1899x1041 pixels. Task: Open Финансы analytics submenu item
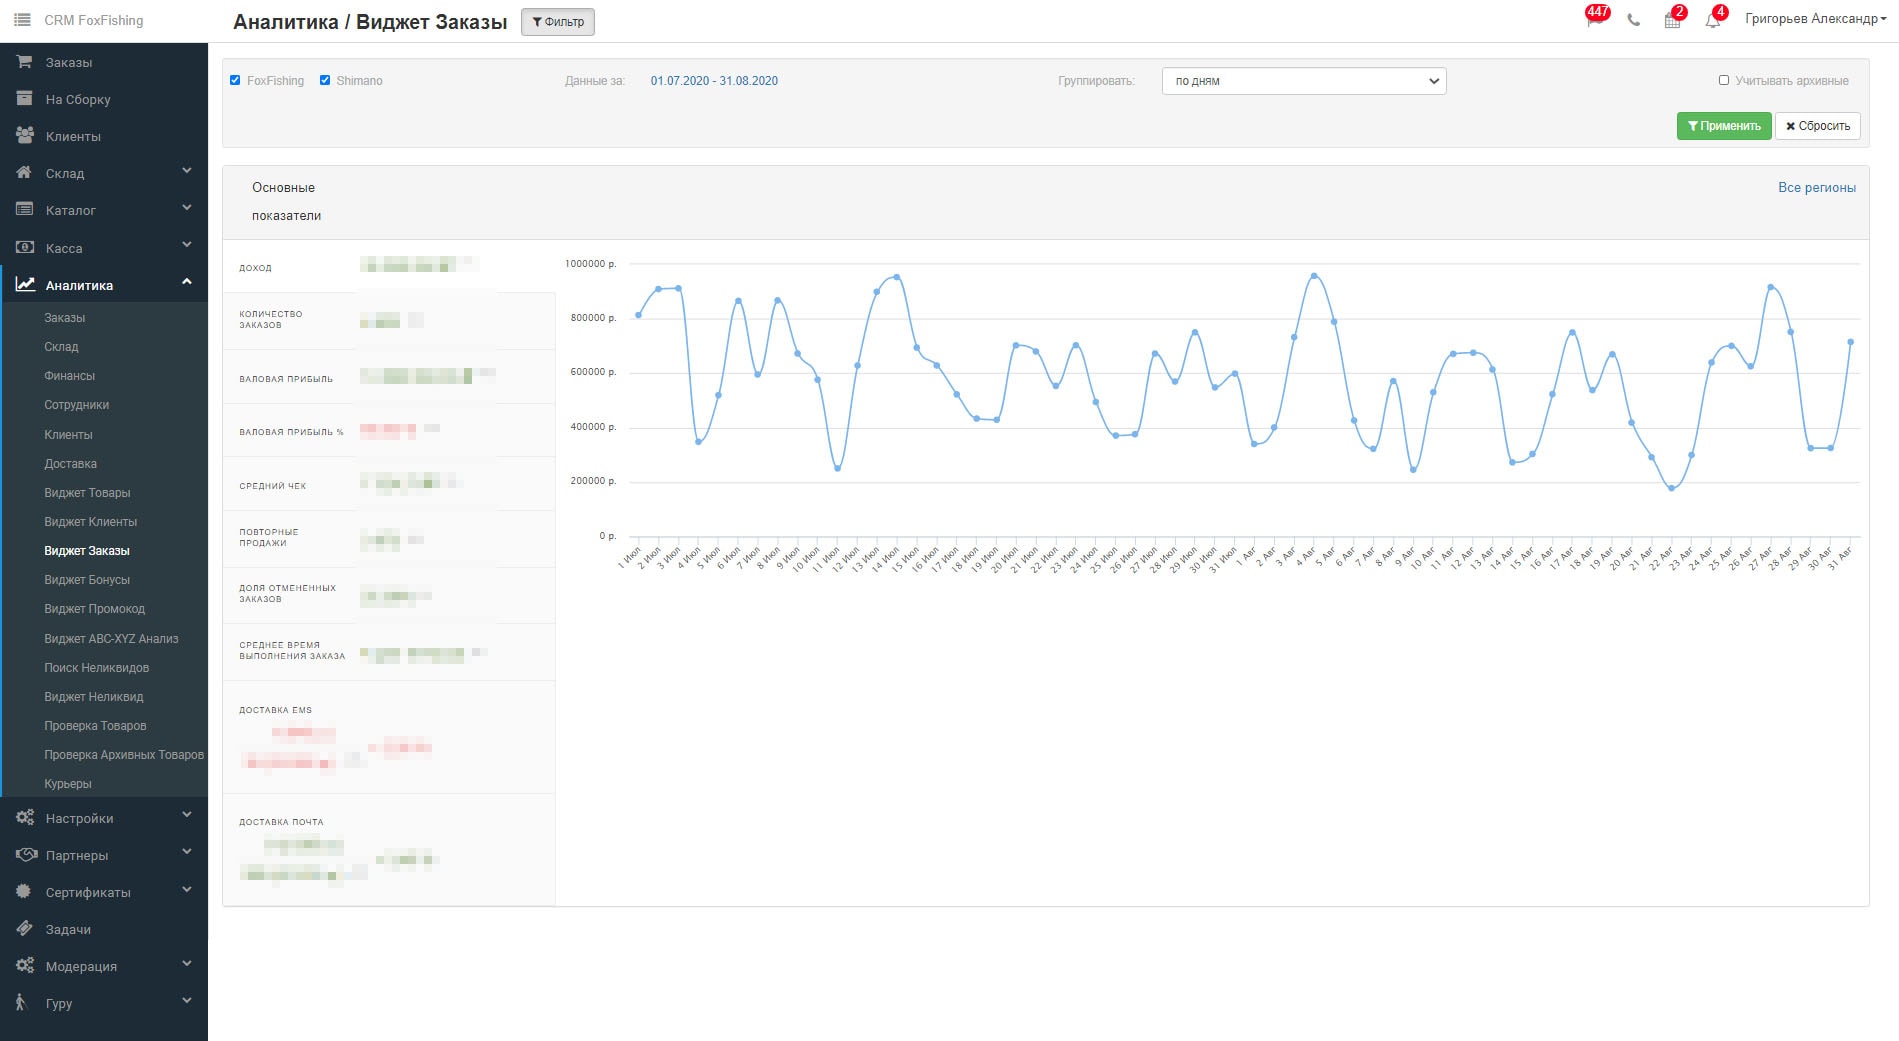pos(70,376)
